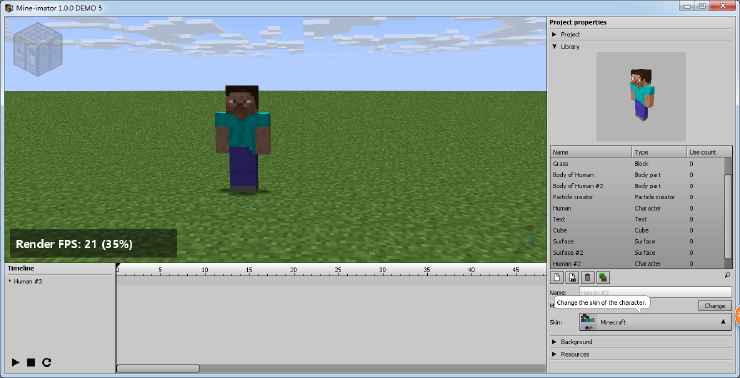Click the Change model button
This screenshot has width=740, height=378.
click(x=715, y=306)
